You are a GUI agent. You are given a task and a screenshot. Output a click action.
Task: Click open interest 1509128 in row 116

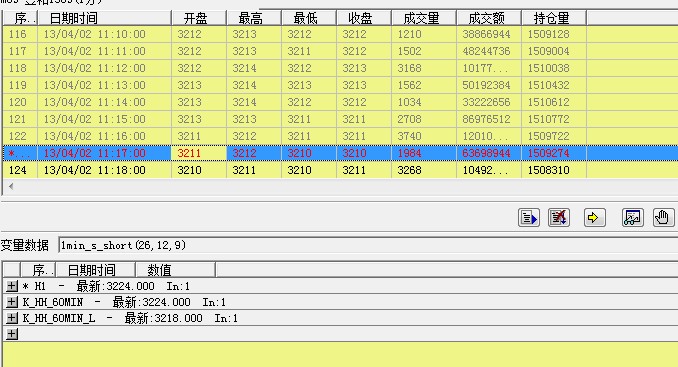click(x=548, y=34)
